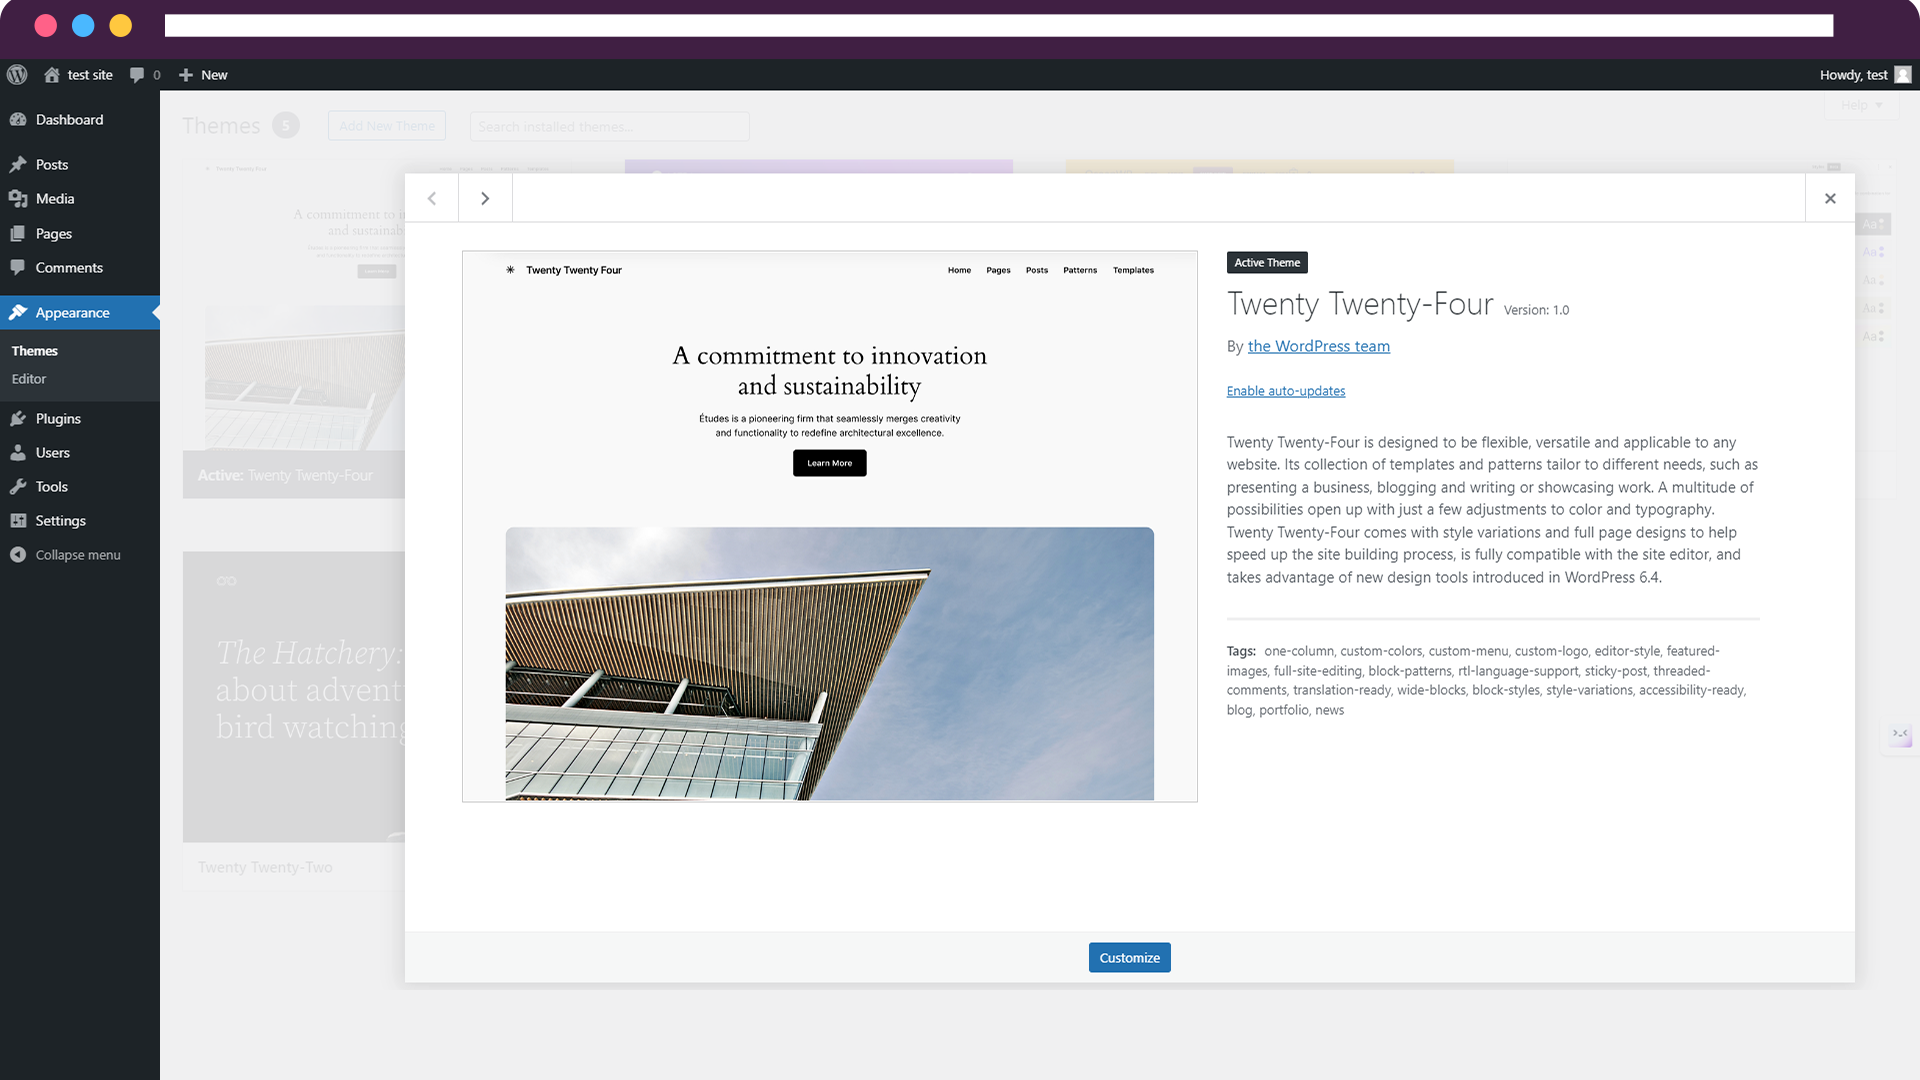Click the Posts pin icon
Viewport: 1920px width, 1080px height.
(18, 165)
